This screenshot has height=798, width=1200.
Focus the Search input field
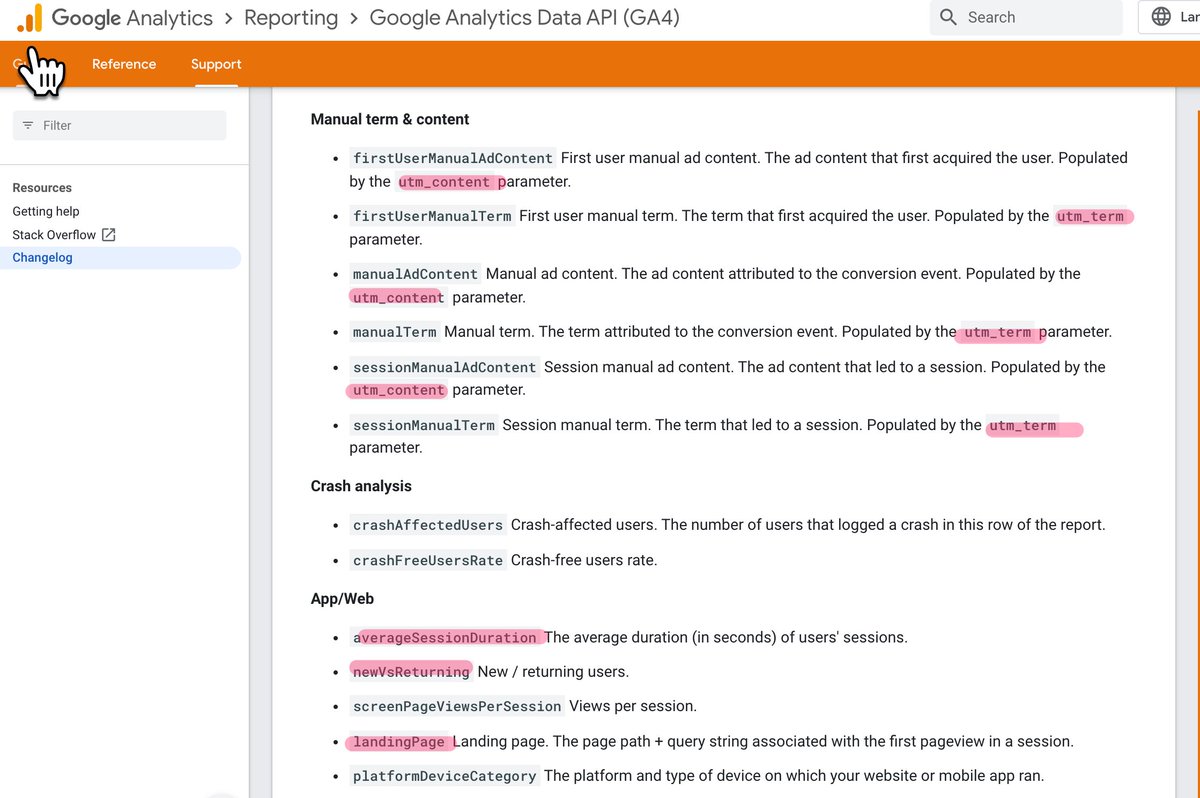[1025, 18]
